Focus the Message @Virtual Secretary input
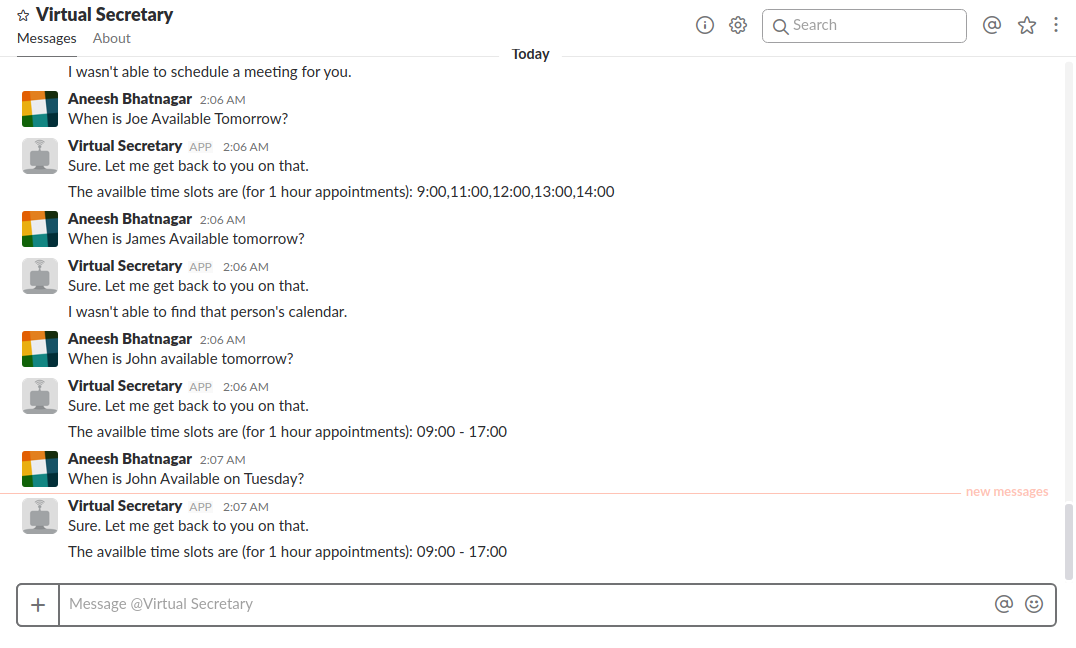 pos(525,604)
